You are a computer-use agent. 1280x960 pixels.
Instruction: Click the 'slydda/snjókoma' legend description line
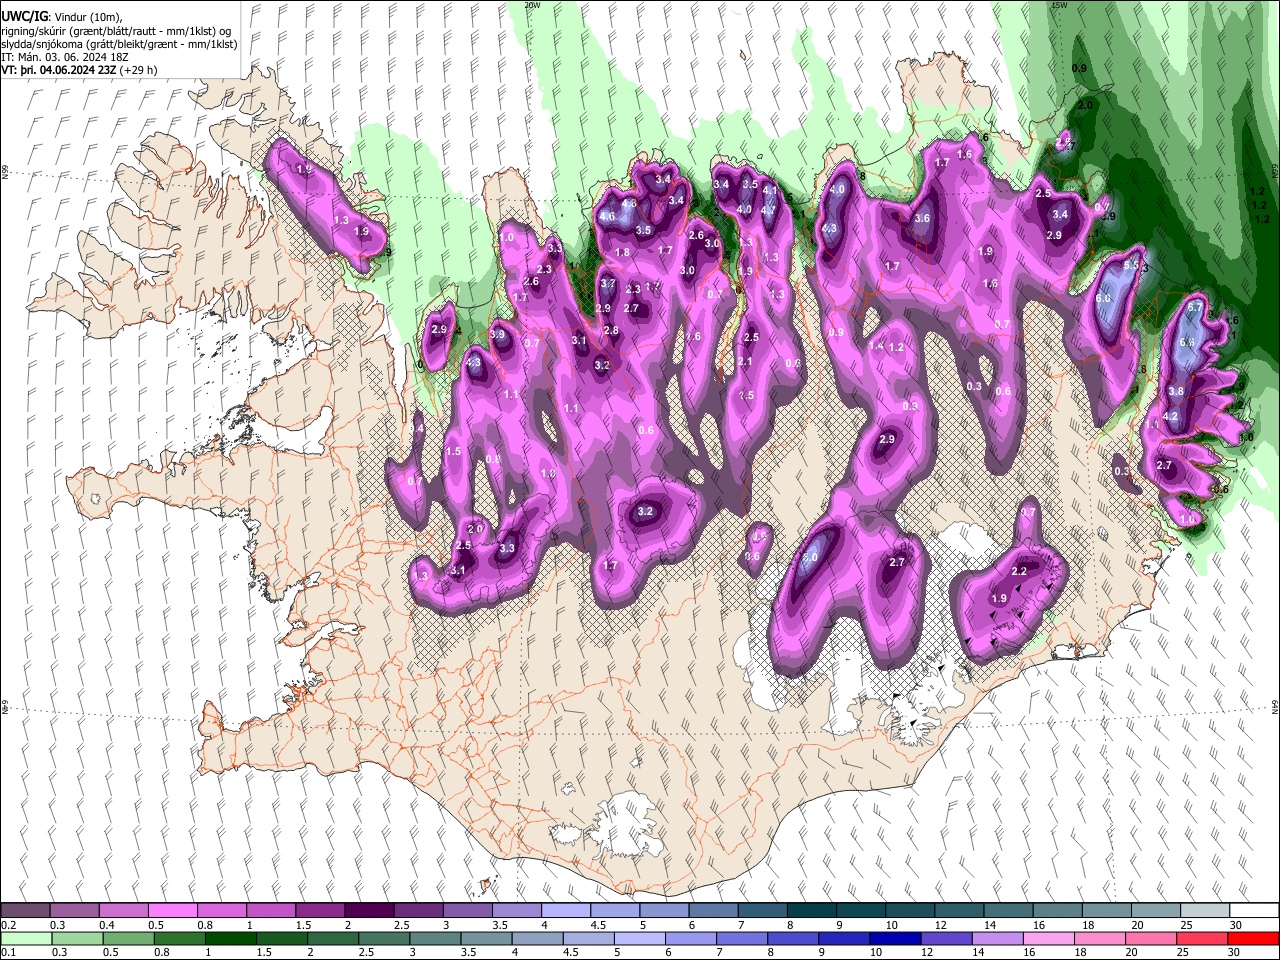coord(119,45)
